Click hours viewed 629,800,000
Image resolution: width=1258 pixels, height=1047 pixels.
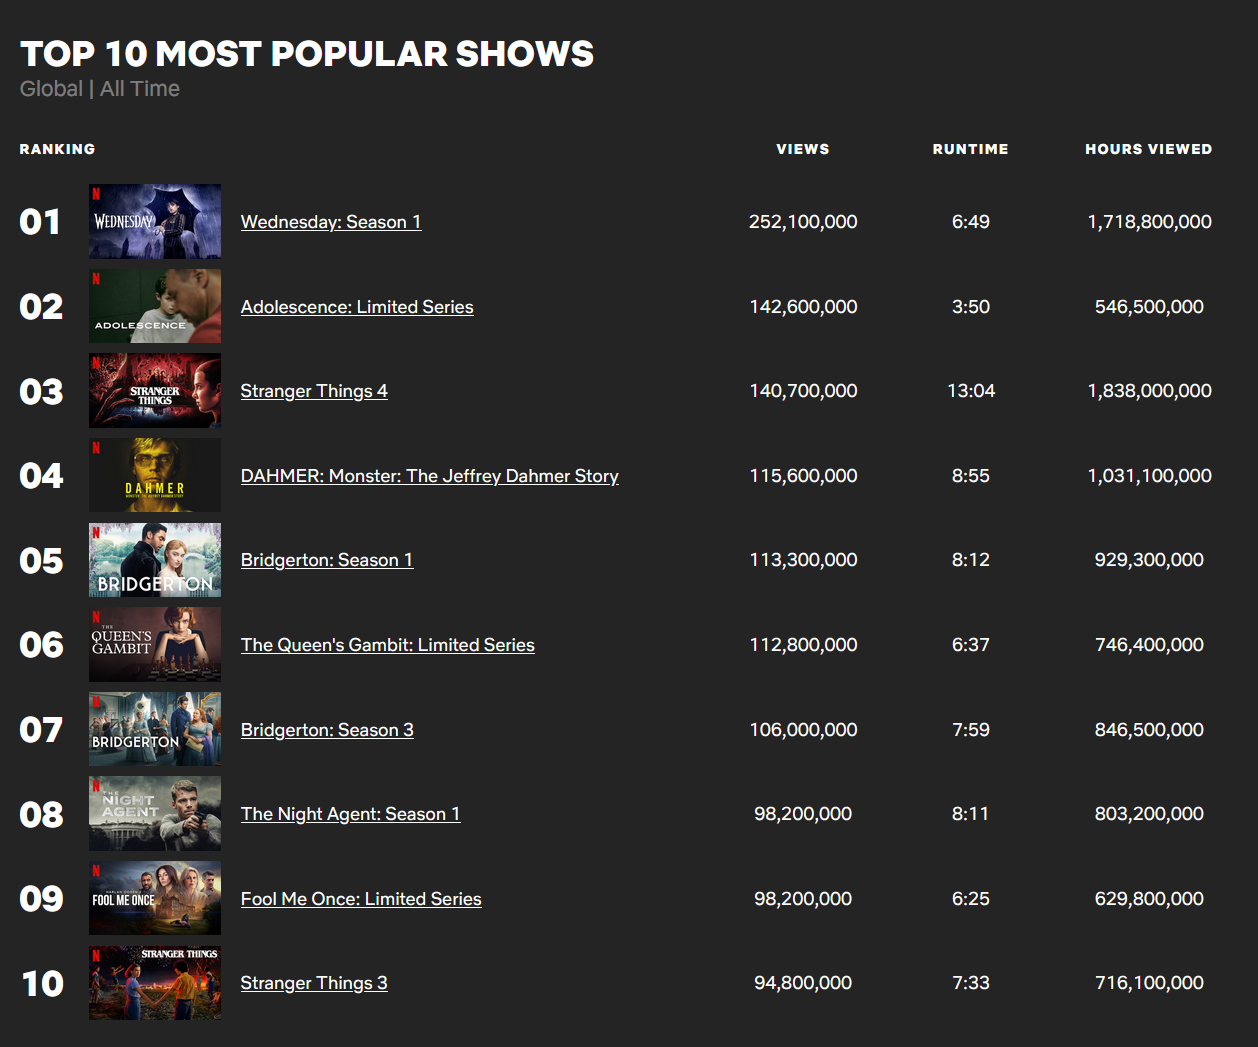point(1149,899)
